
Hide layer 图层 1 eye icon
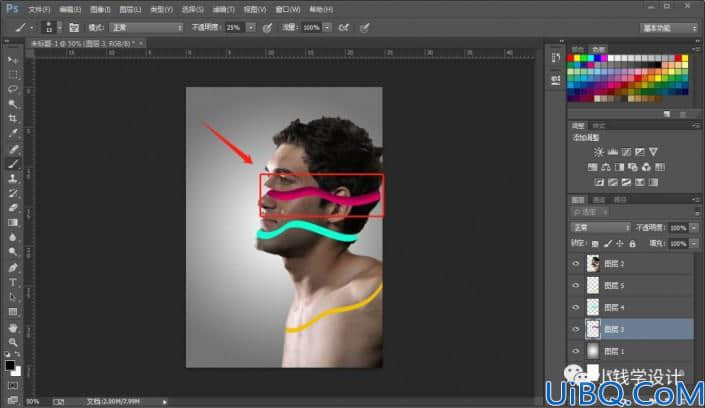click(x=576, y=351)
